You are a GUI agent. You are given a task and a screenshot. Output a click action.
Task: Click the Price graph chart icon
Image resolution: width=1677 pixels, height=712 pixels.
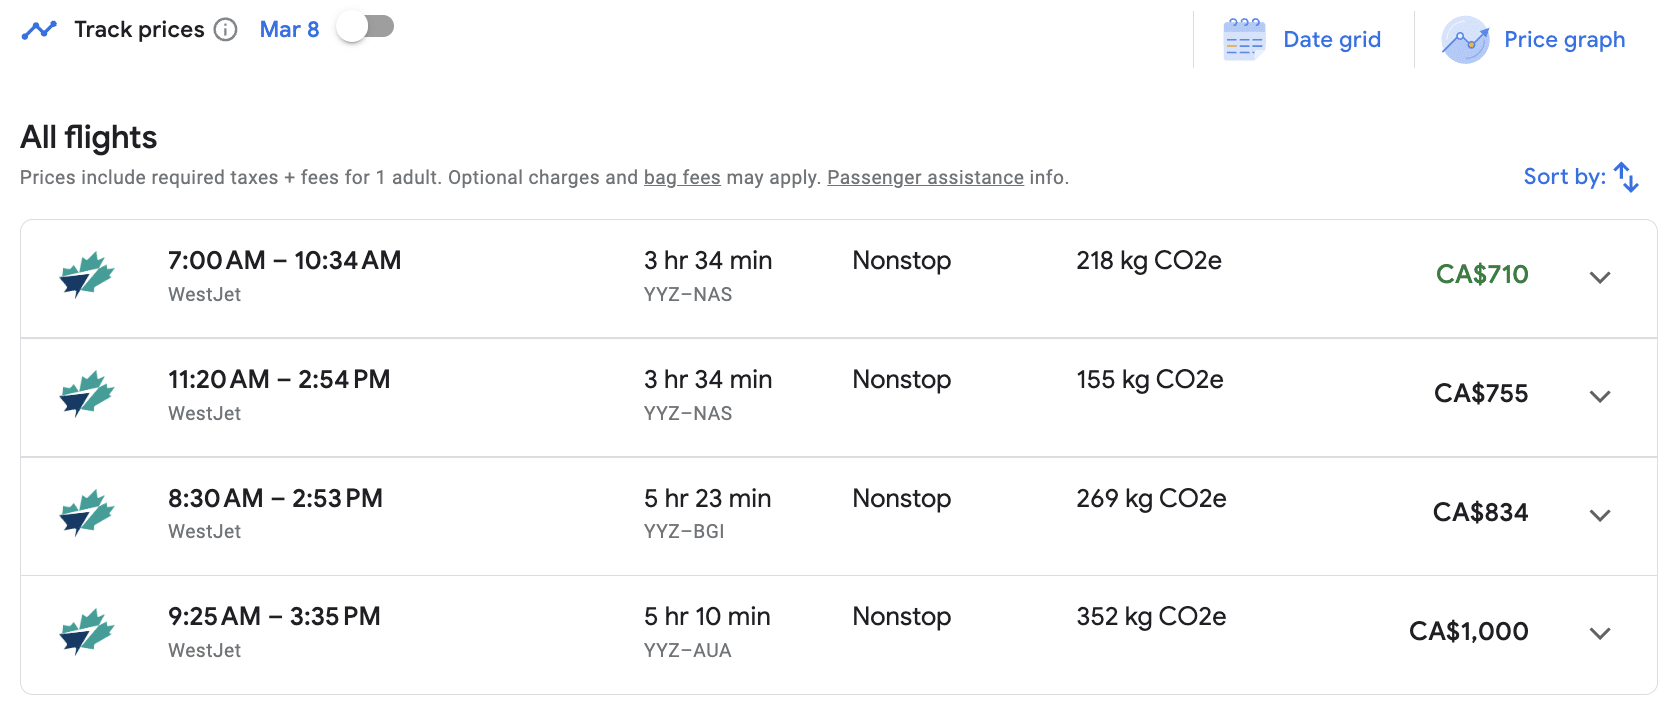pos(1465,40)
